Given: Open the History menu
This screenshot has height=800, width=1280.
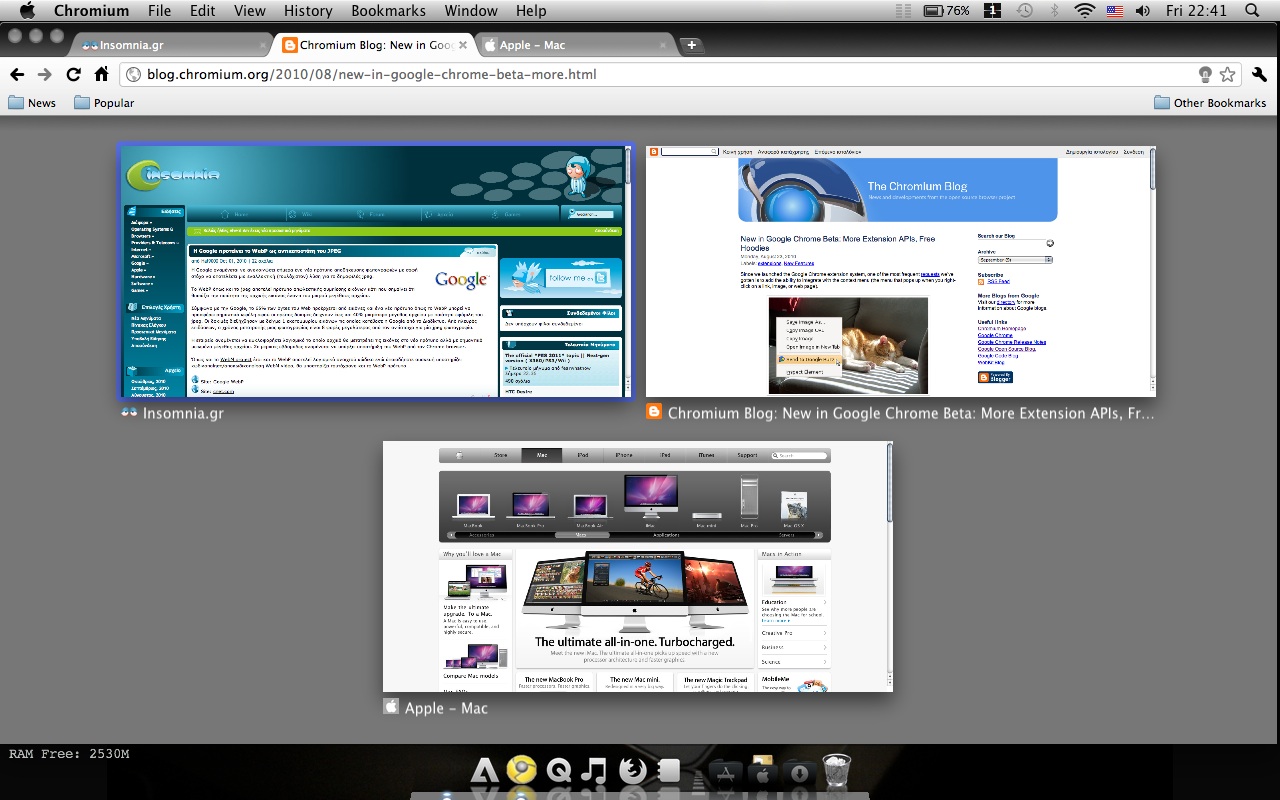Looking at the screenshot, I should pyautogui.click(x=308, y=11).
